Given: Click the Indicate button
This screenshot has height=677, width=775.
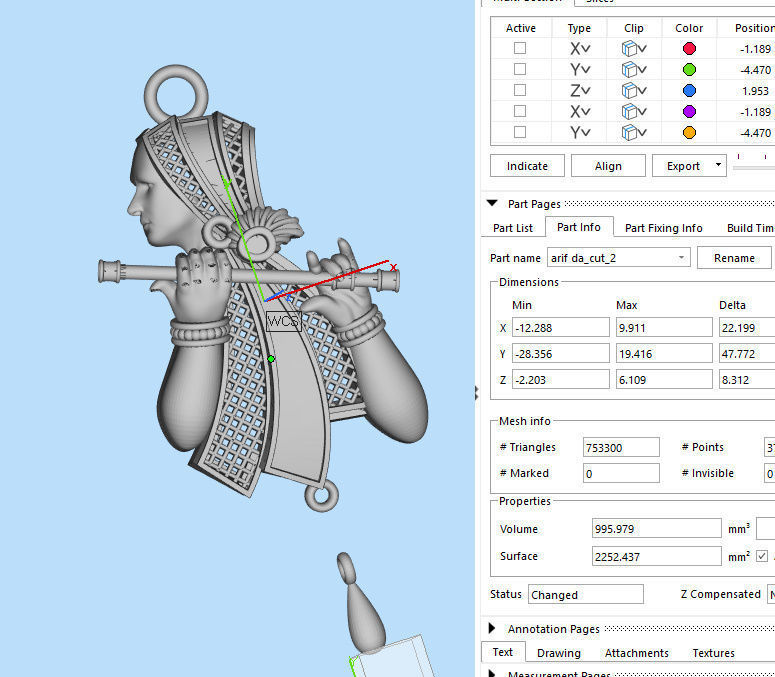Looking at the screenshot, I should 527,166.
